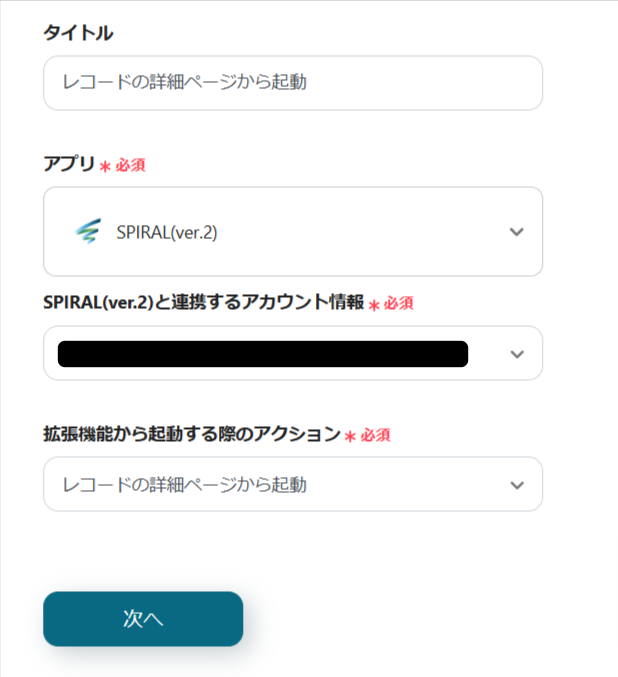Click red asterisk after アクション label
The width and height of the screenshot is (618, 677).
point(350,436)
